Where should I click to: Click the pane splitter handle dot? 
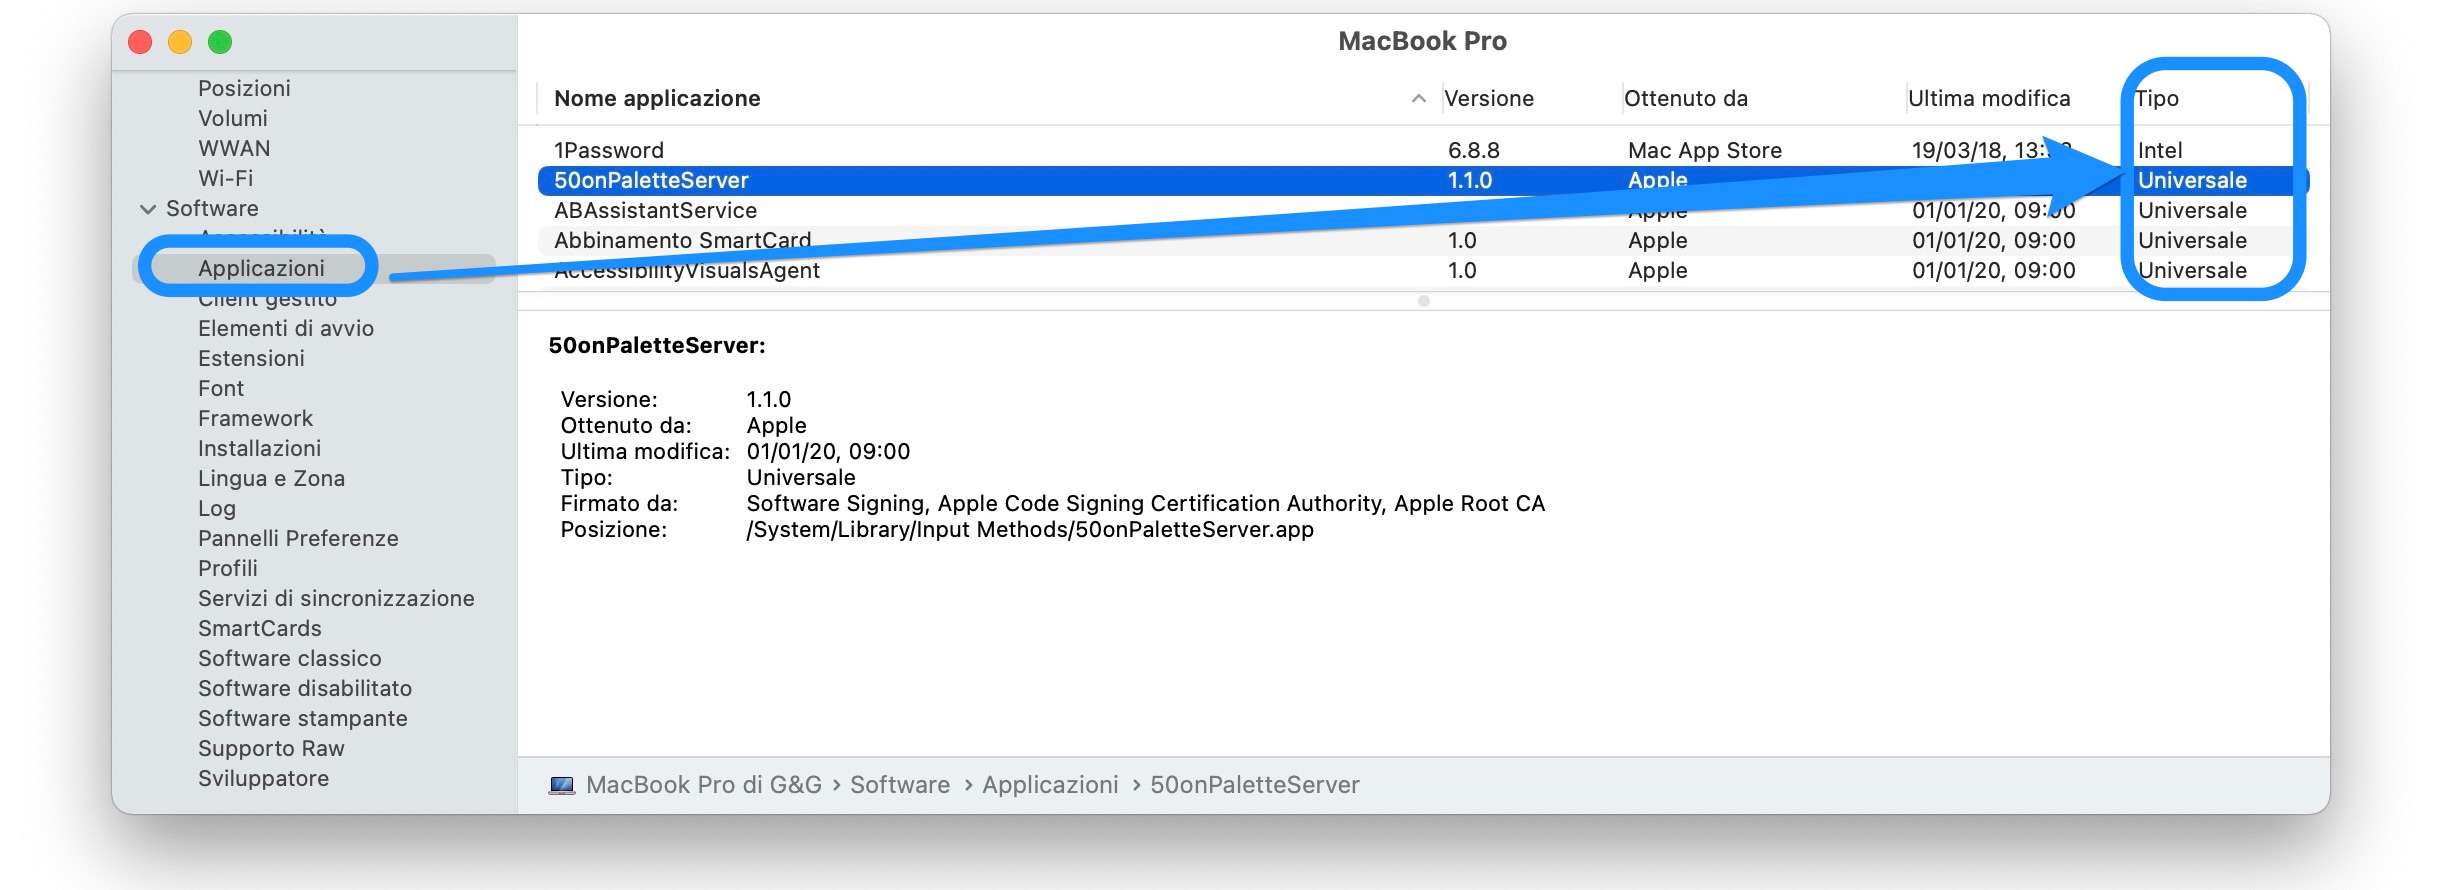click(1424, 301)
